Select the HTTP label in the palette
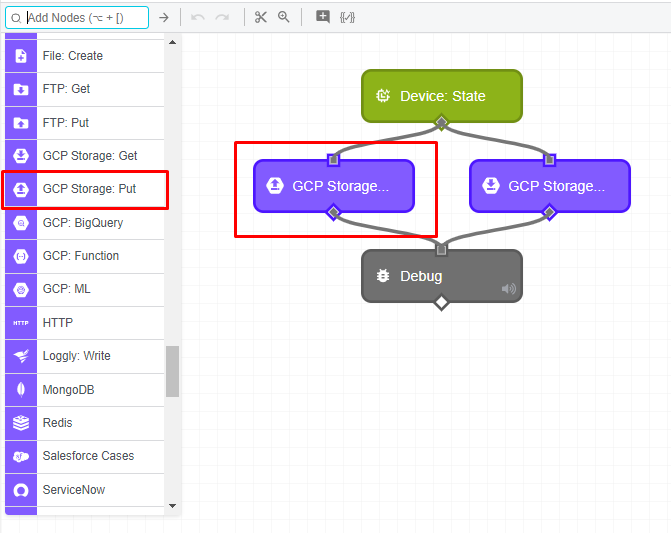This screenshot has width=671, height=533. pos(58,323)
